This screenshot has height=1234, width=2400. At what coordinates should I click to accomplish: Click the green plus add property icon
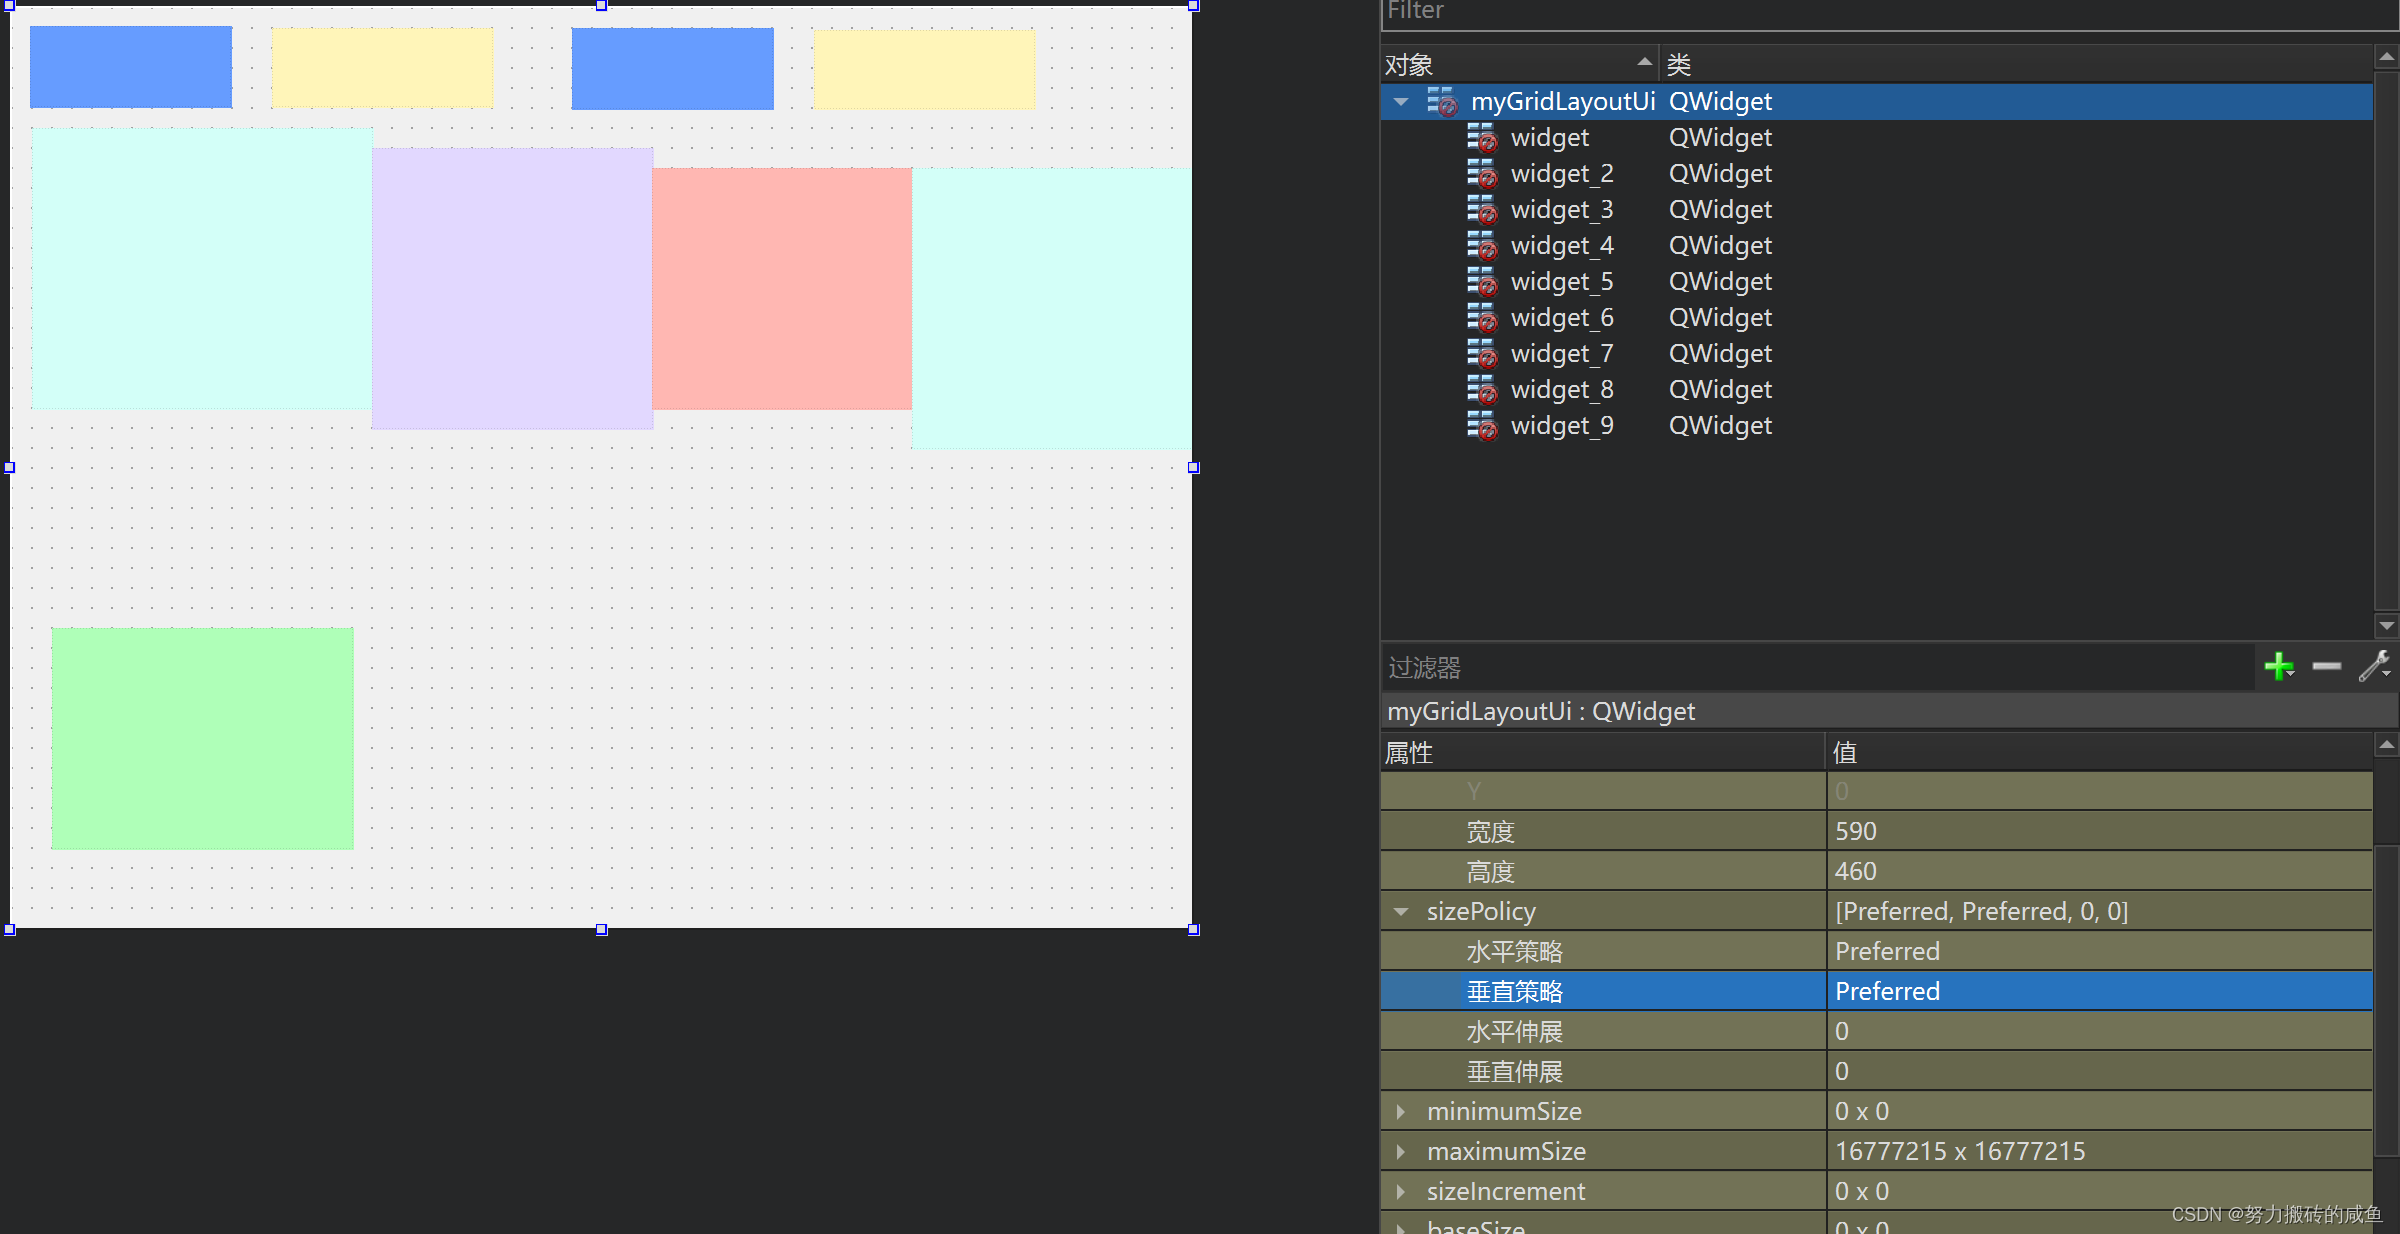pos(2278,666)
